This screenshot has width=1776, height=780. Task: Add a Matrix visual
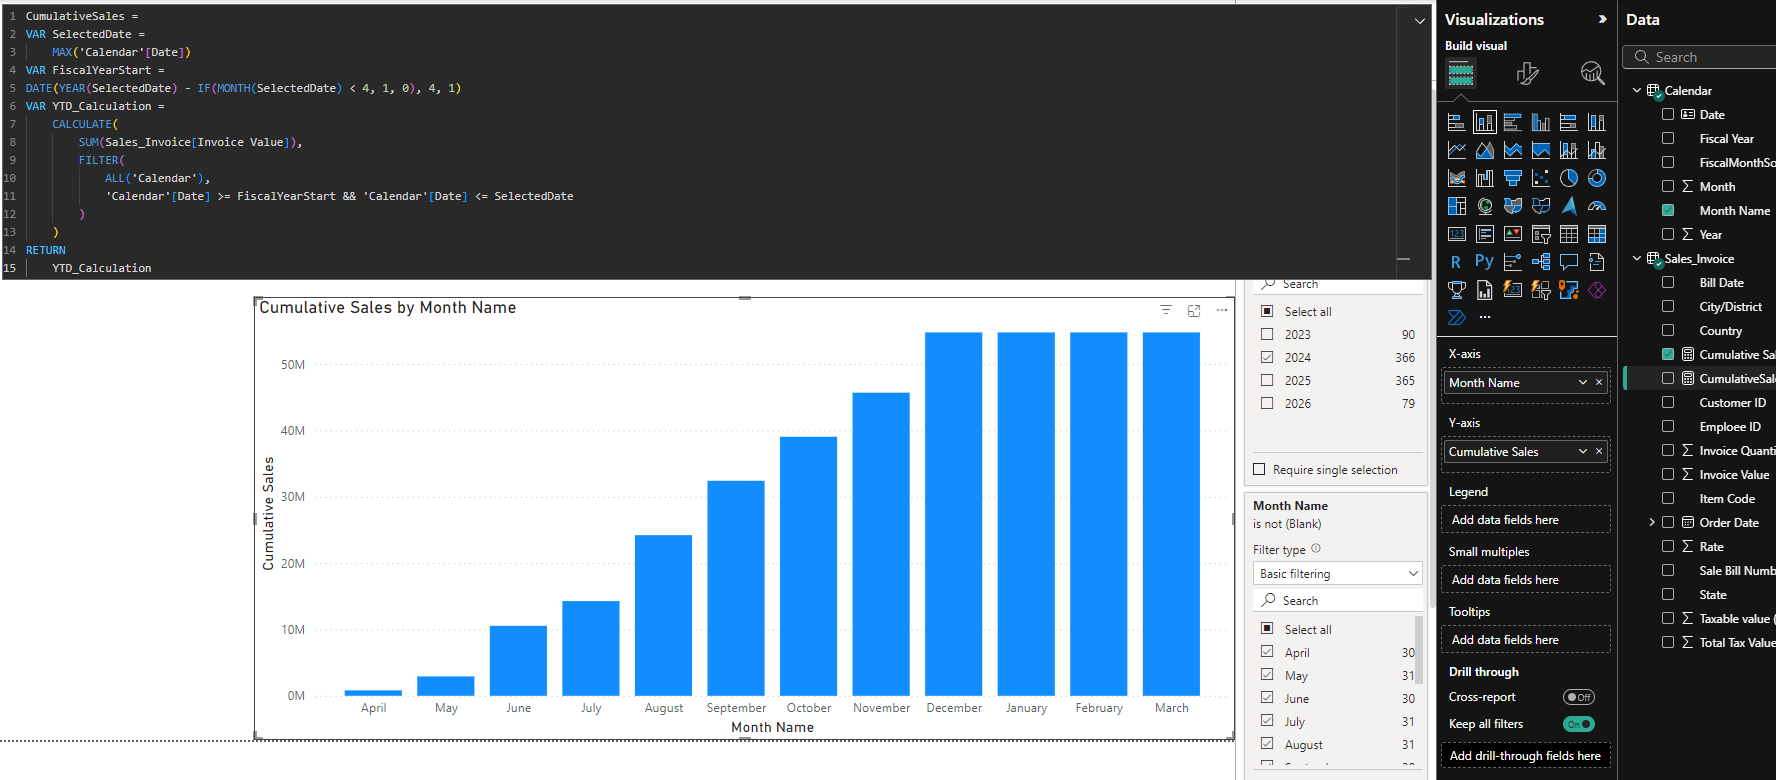[1597, 234]
